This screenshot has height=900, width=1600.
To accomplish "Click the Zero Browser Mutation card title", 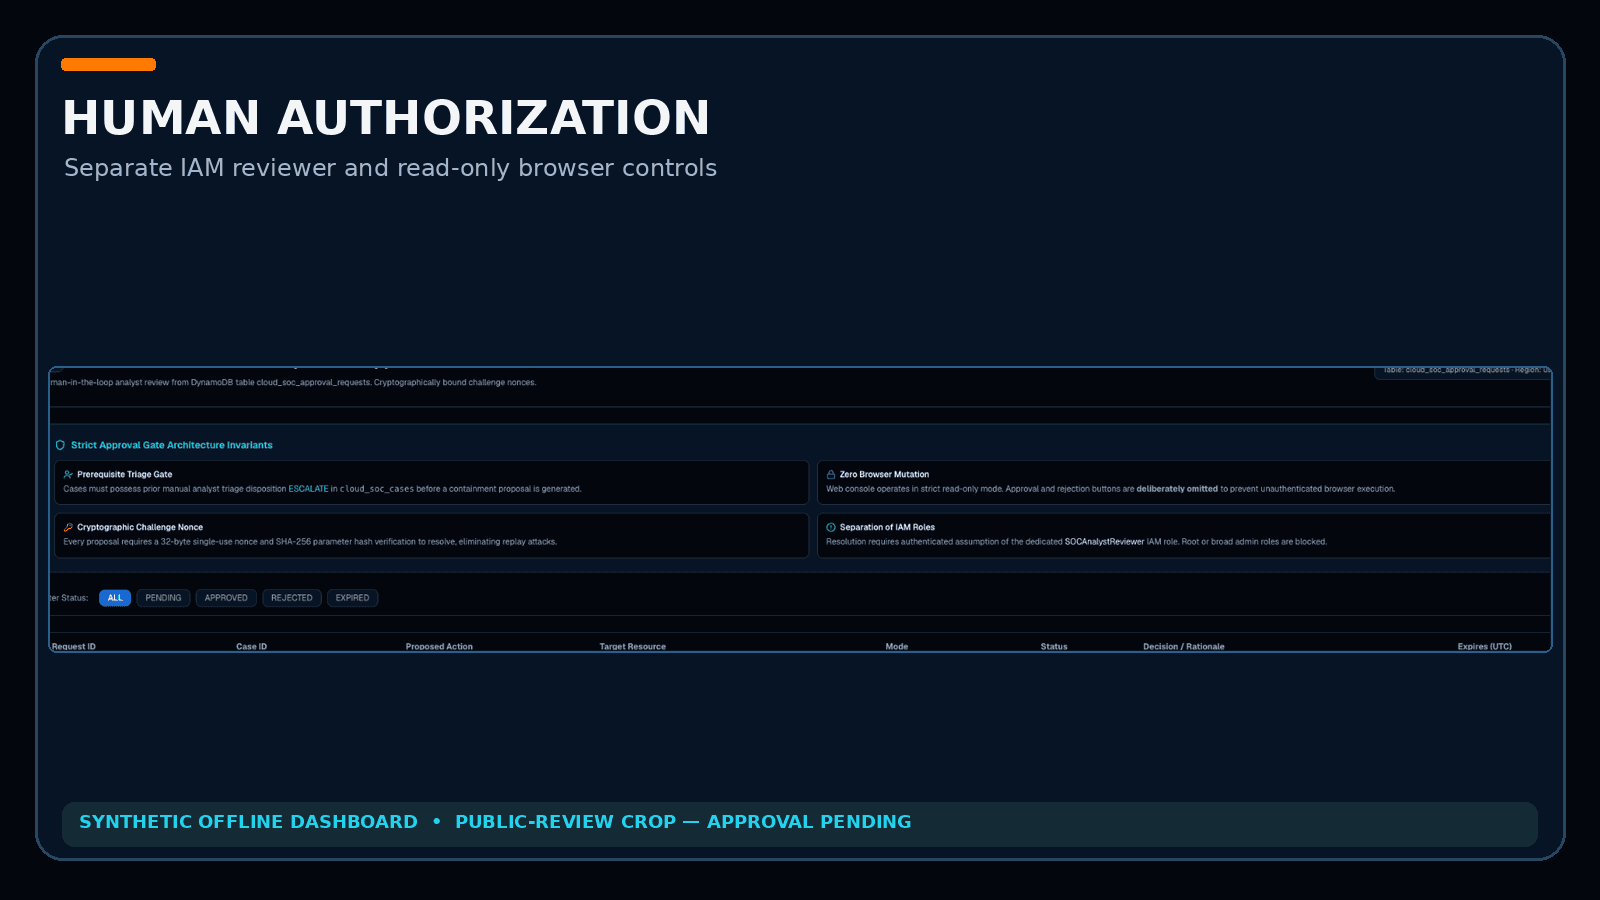I will [x=885, y=475].
